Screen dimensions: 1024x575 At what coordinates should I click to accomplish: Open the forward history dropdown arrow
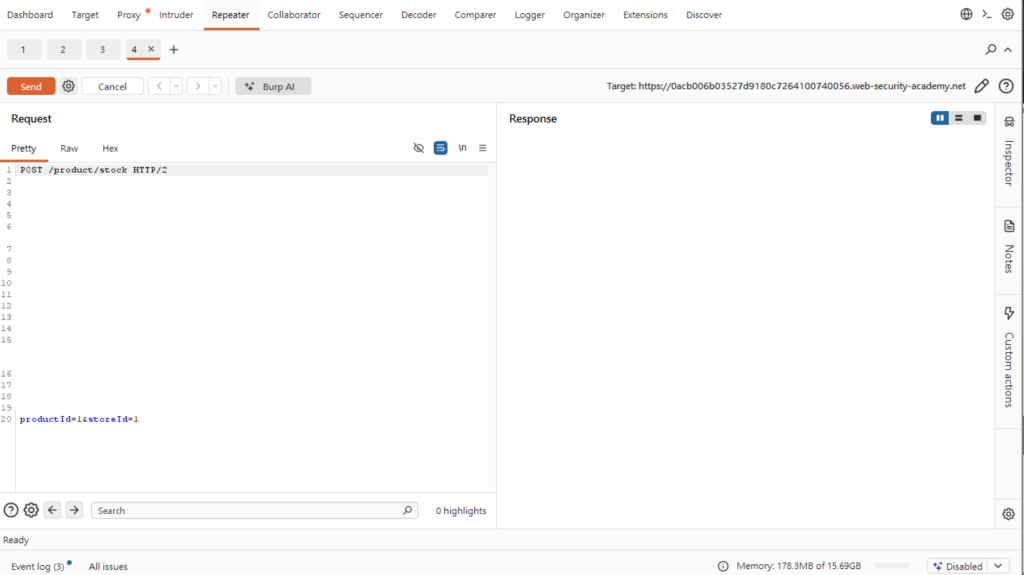pos(215,86)
